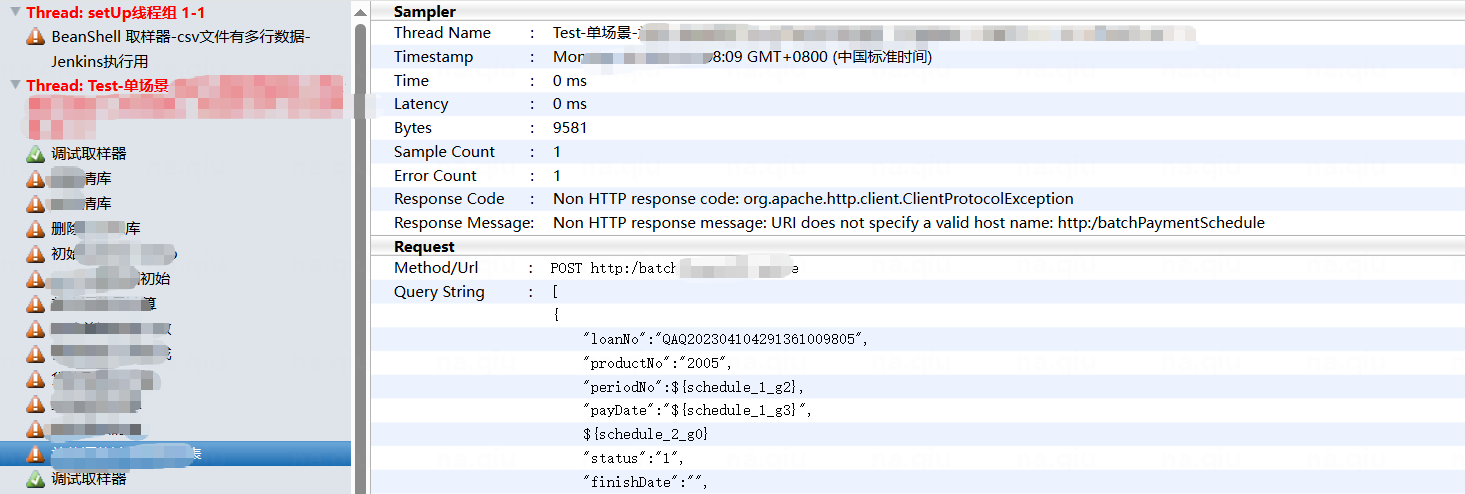Select the first 调试取样器 under Test thread
The height and width of the screenshot is (494, 1465).
pyautogui.click(x=89, y=154)
